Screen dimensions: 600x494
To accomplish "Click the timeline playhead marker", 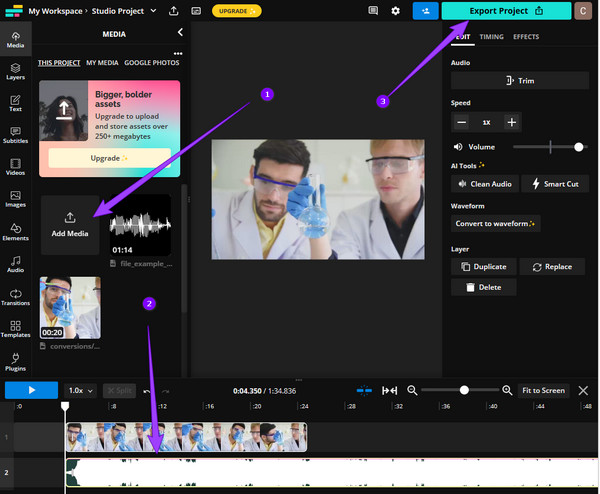I will pyautogui.click(x=65, y=406).
